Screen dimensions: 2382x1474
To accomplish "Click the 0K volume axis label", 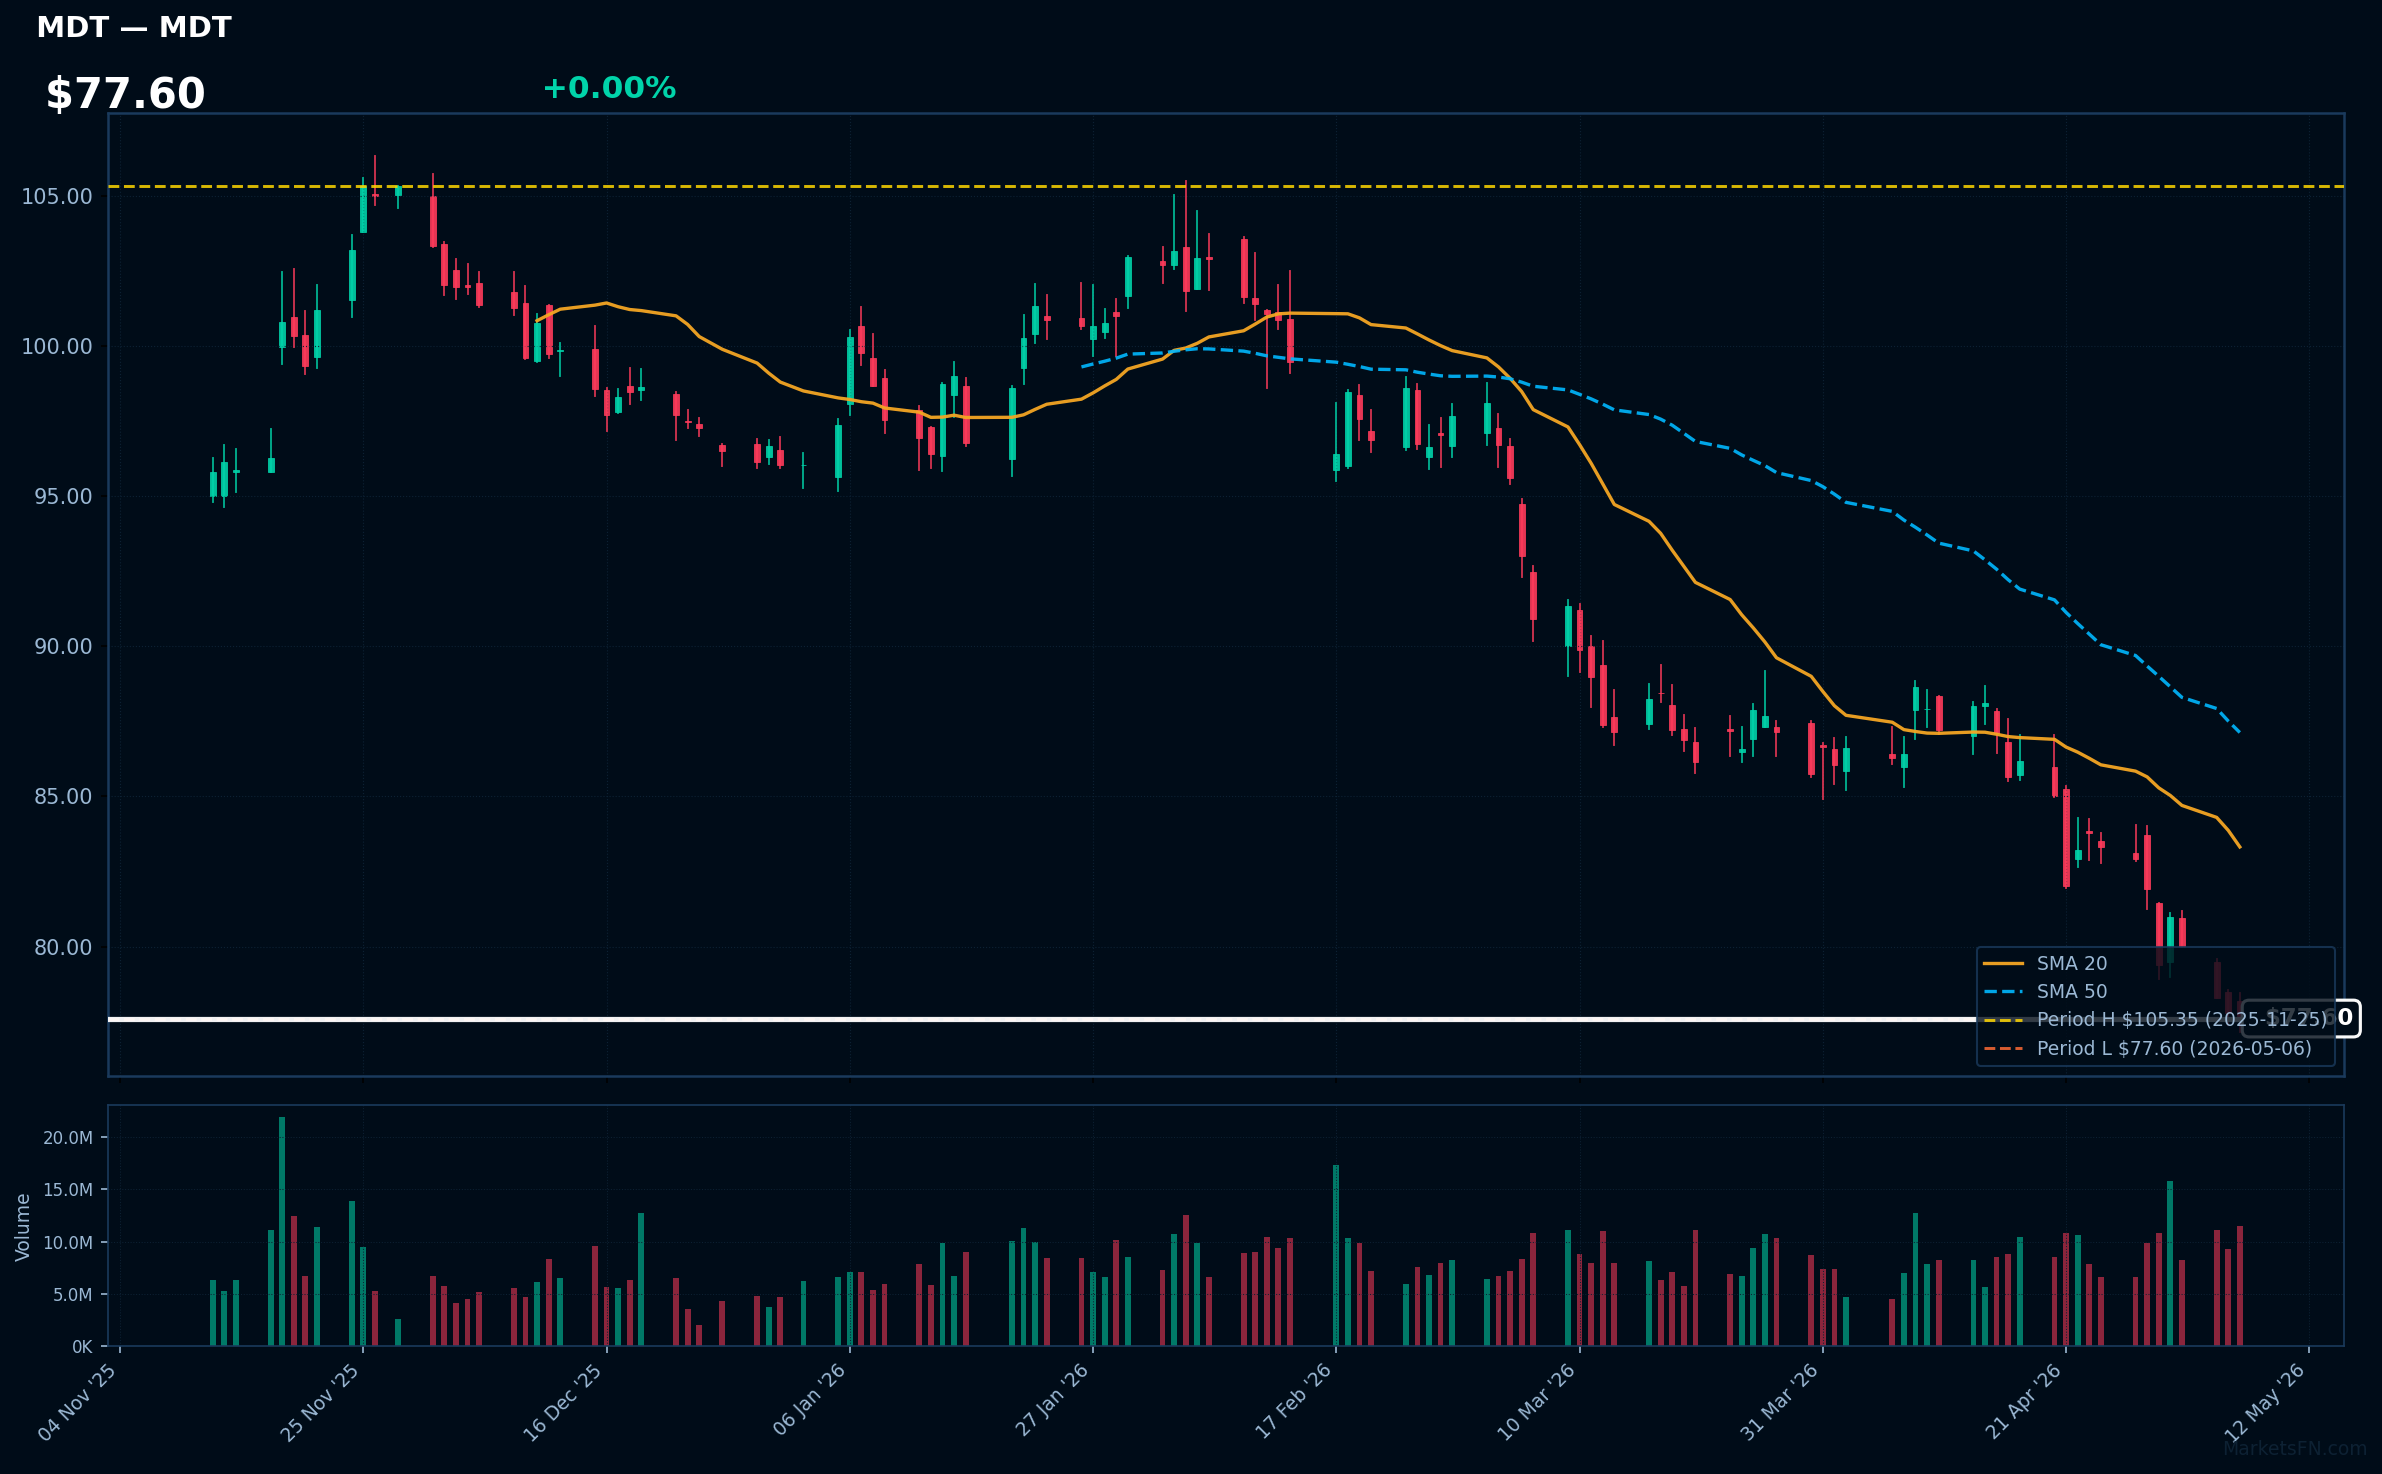I will (x=82, y=1347).
